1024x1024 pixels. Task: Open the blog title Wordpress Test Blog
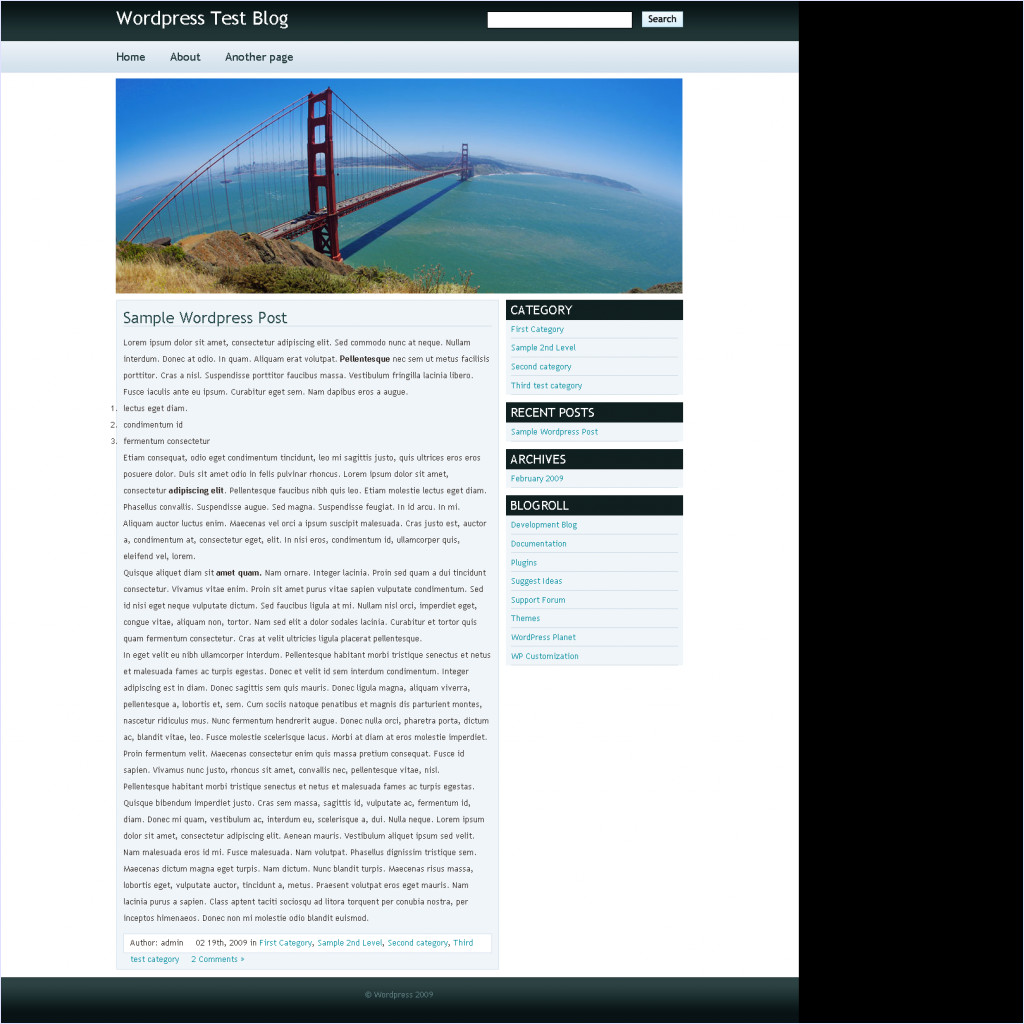coord(202,18)
